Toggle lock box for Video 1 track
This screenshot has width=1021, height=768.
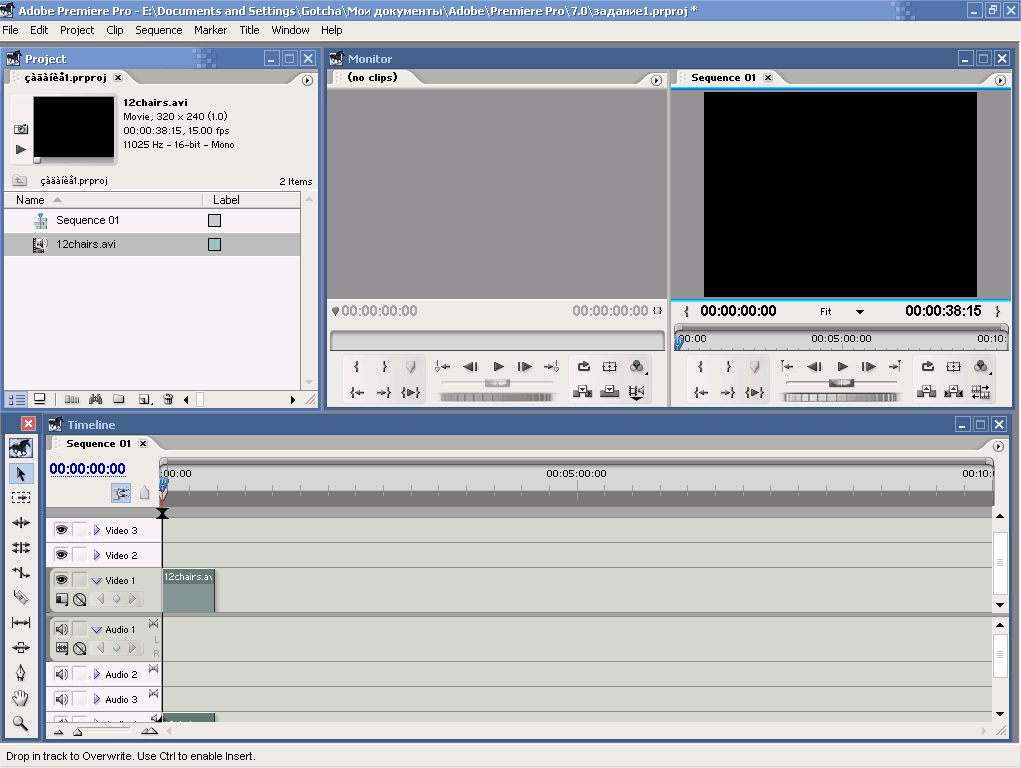tap(79, 579)
